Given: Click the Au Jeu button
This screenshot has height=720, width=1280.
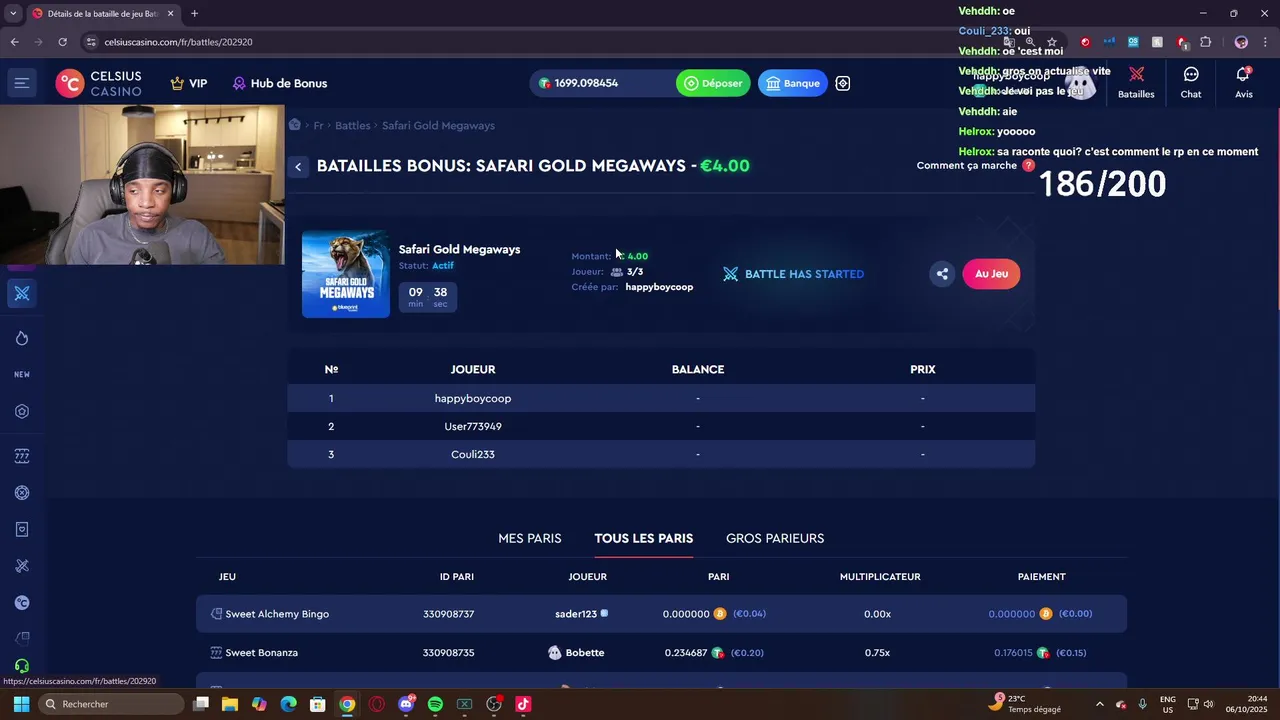Looking at the screenshot, I should [991, 274].
